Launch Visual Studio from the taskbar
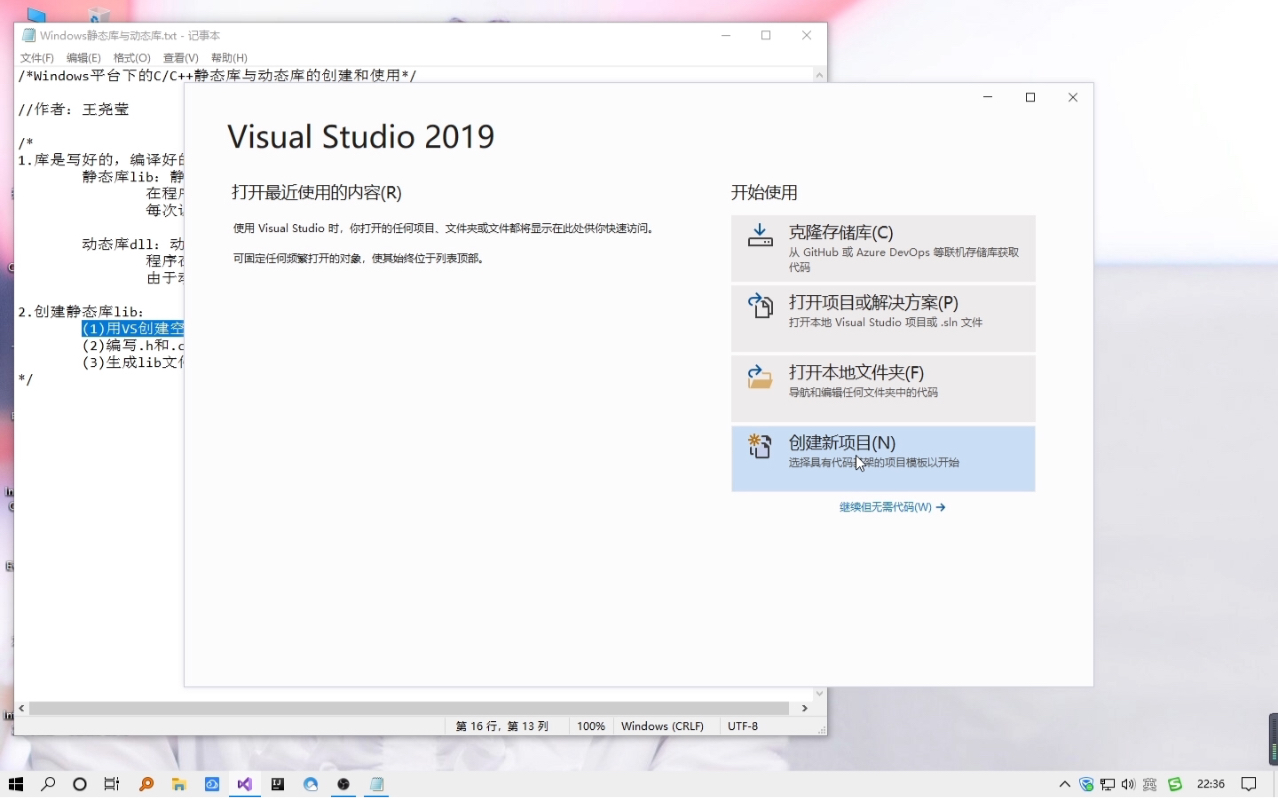 245,784
